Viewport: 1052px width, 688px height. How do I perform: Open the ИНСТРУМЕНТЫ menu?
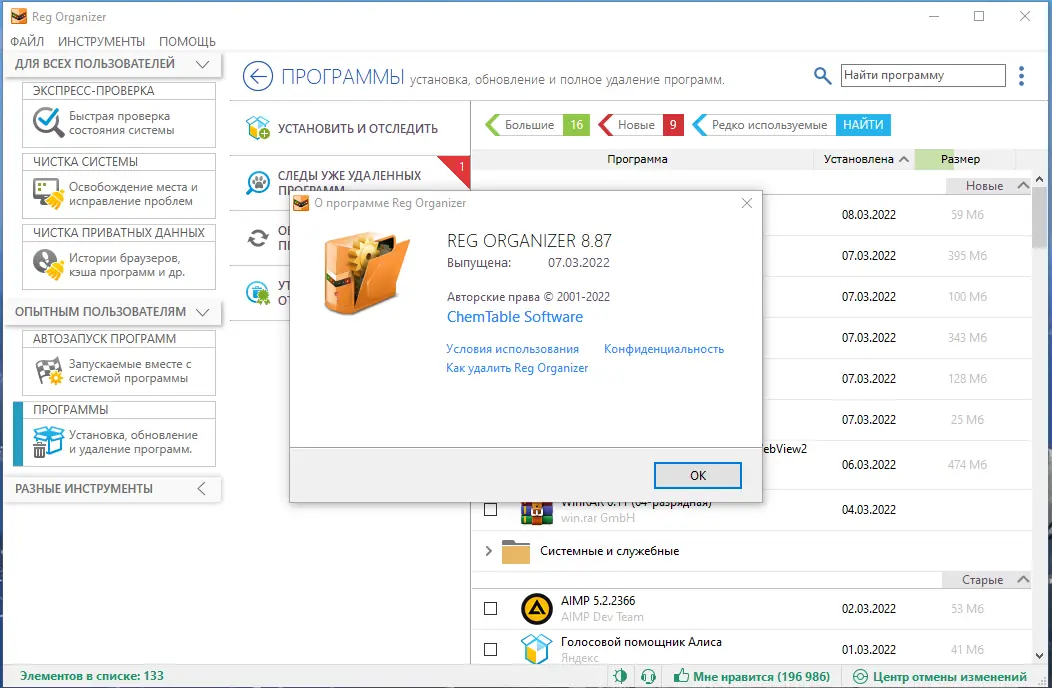[x=100, y=41]
